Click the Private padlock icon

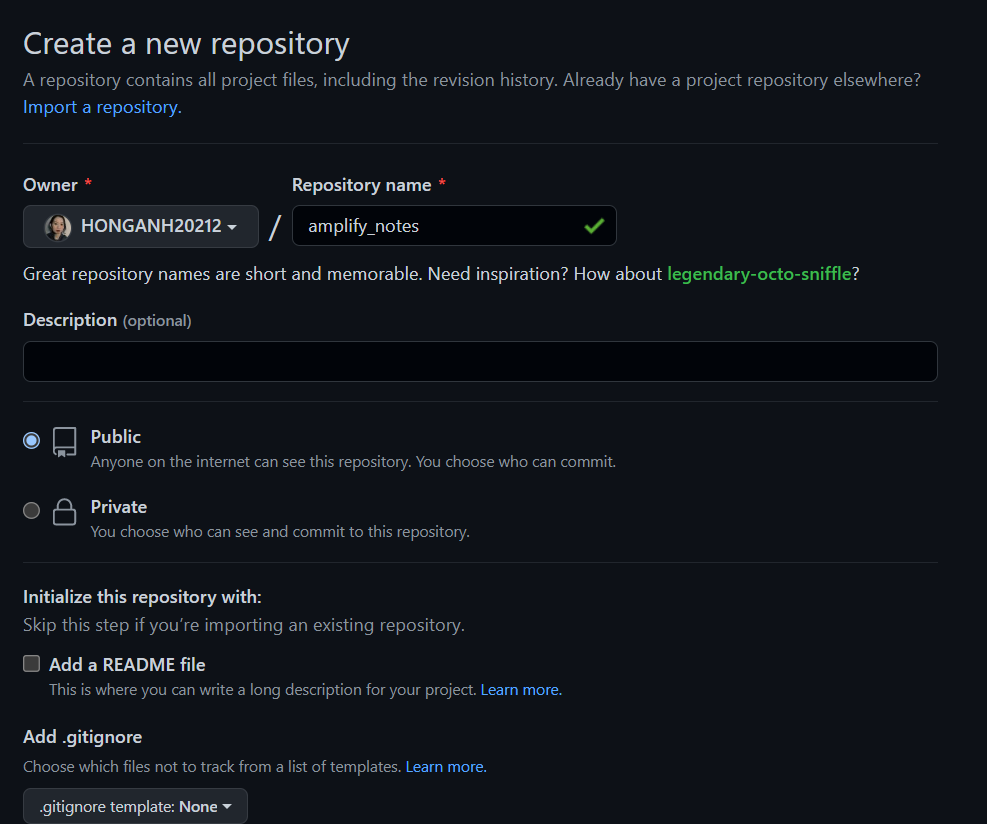pyautogui.click(x=64, y=512)
